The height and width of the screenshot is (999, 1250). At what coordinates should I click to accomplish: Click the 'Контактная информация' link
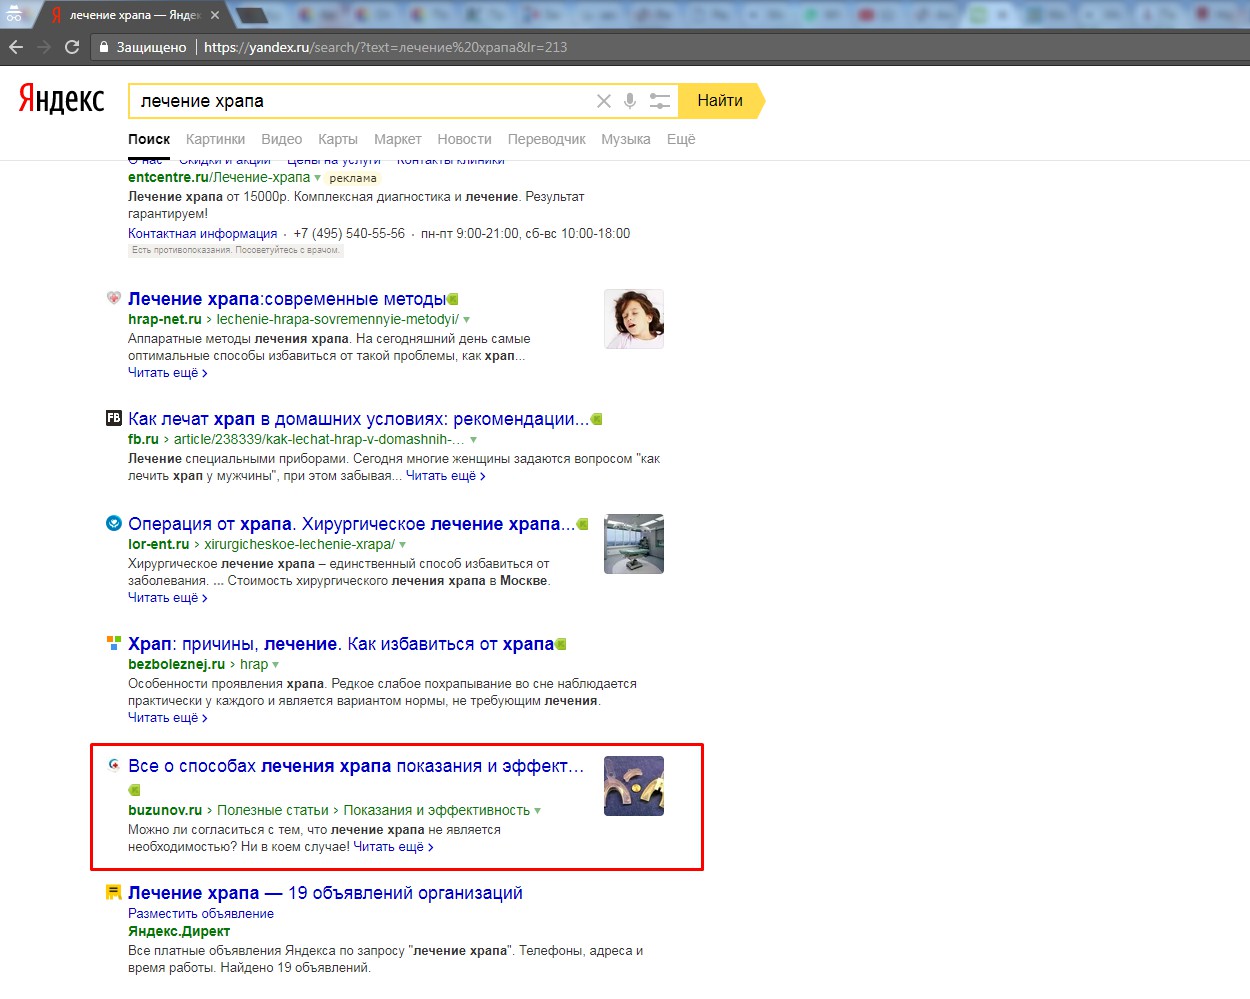point(202,233)
